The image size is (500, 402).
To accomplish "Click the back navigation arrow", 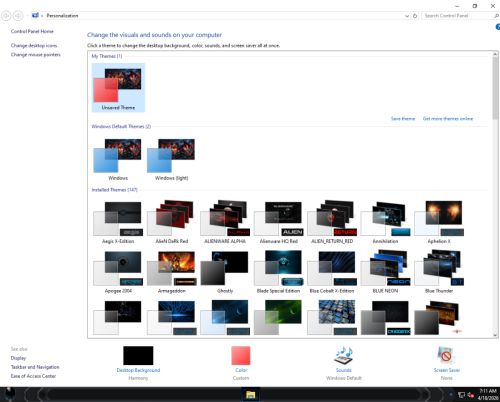I will pos(6,16).
